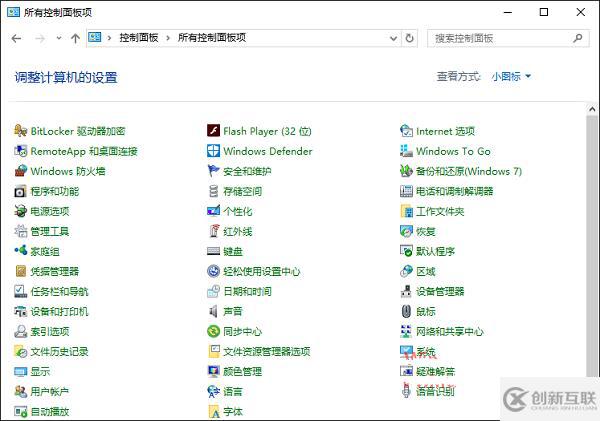600x421 pixels.
Task: Go back with the back arrow
Action: pos(16,38)
